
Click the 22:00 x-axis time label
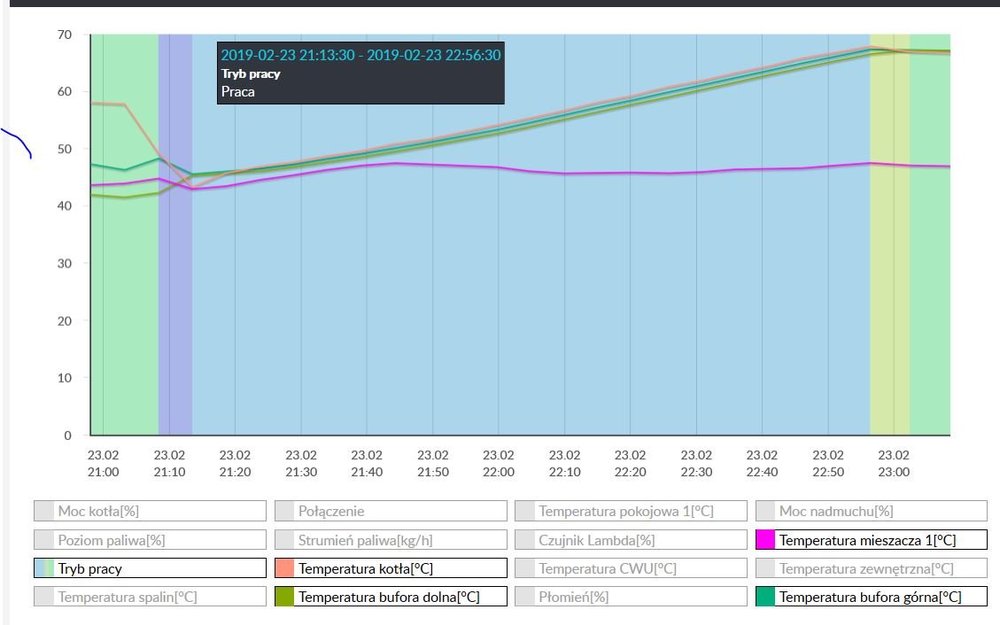point(498,462)
